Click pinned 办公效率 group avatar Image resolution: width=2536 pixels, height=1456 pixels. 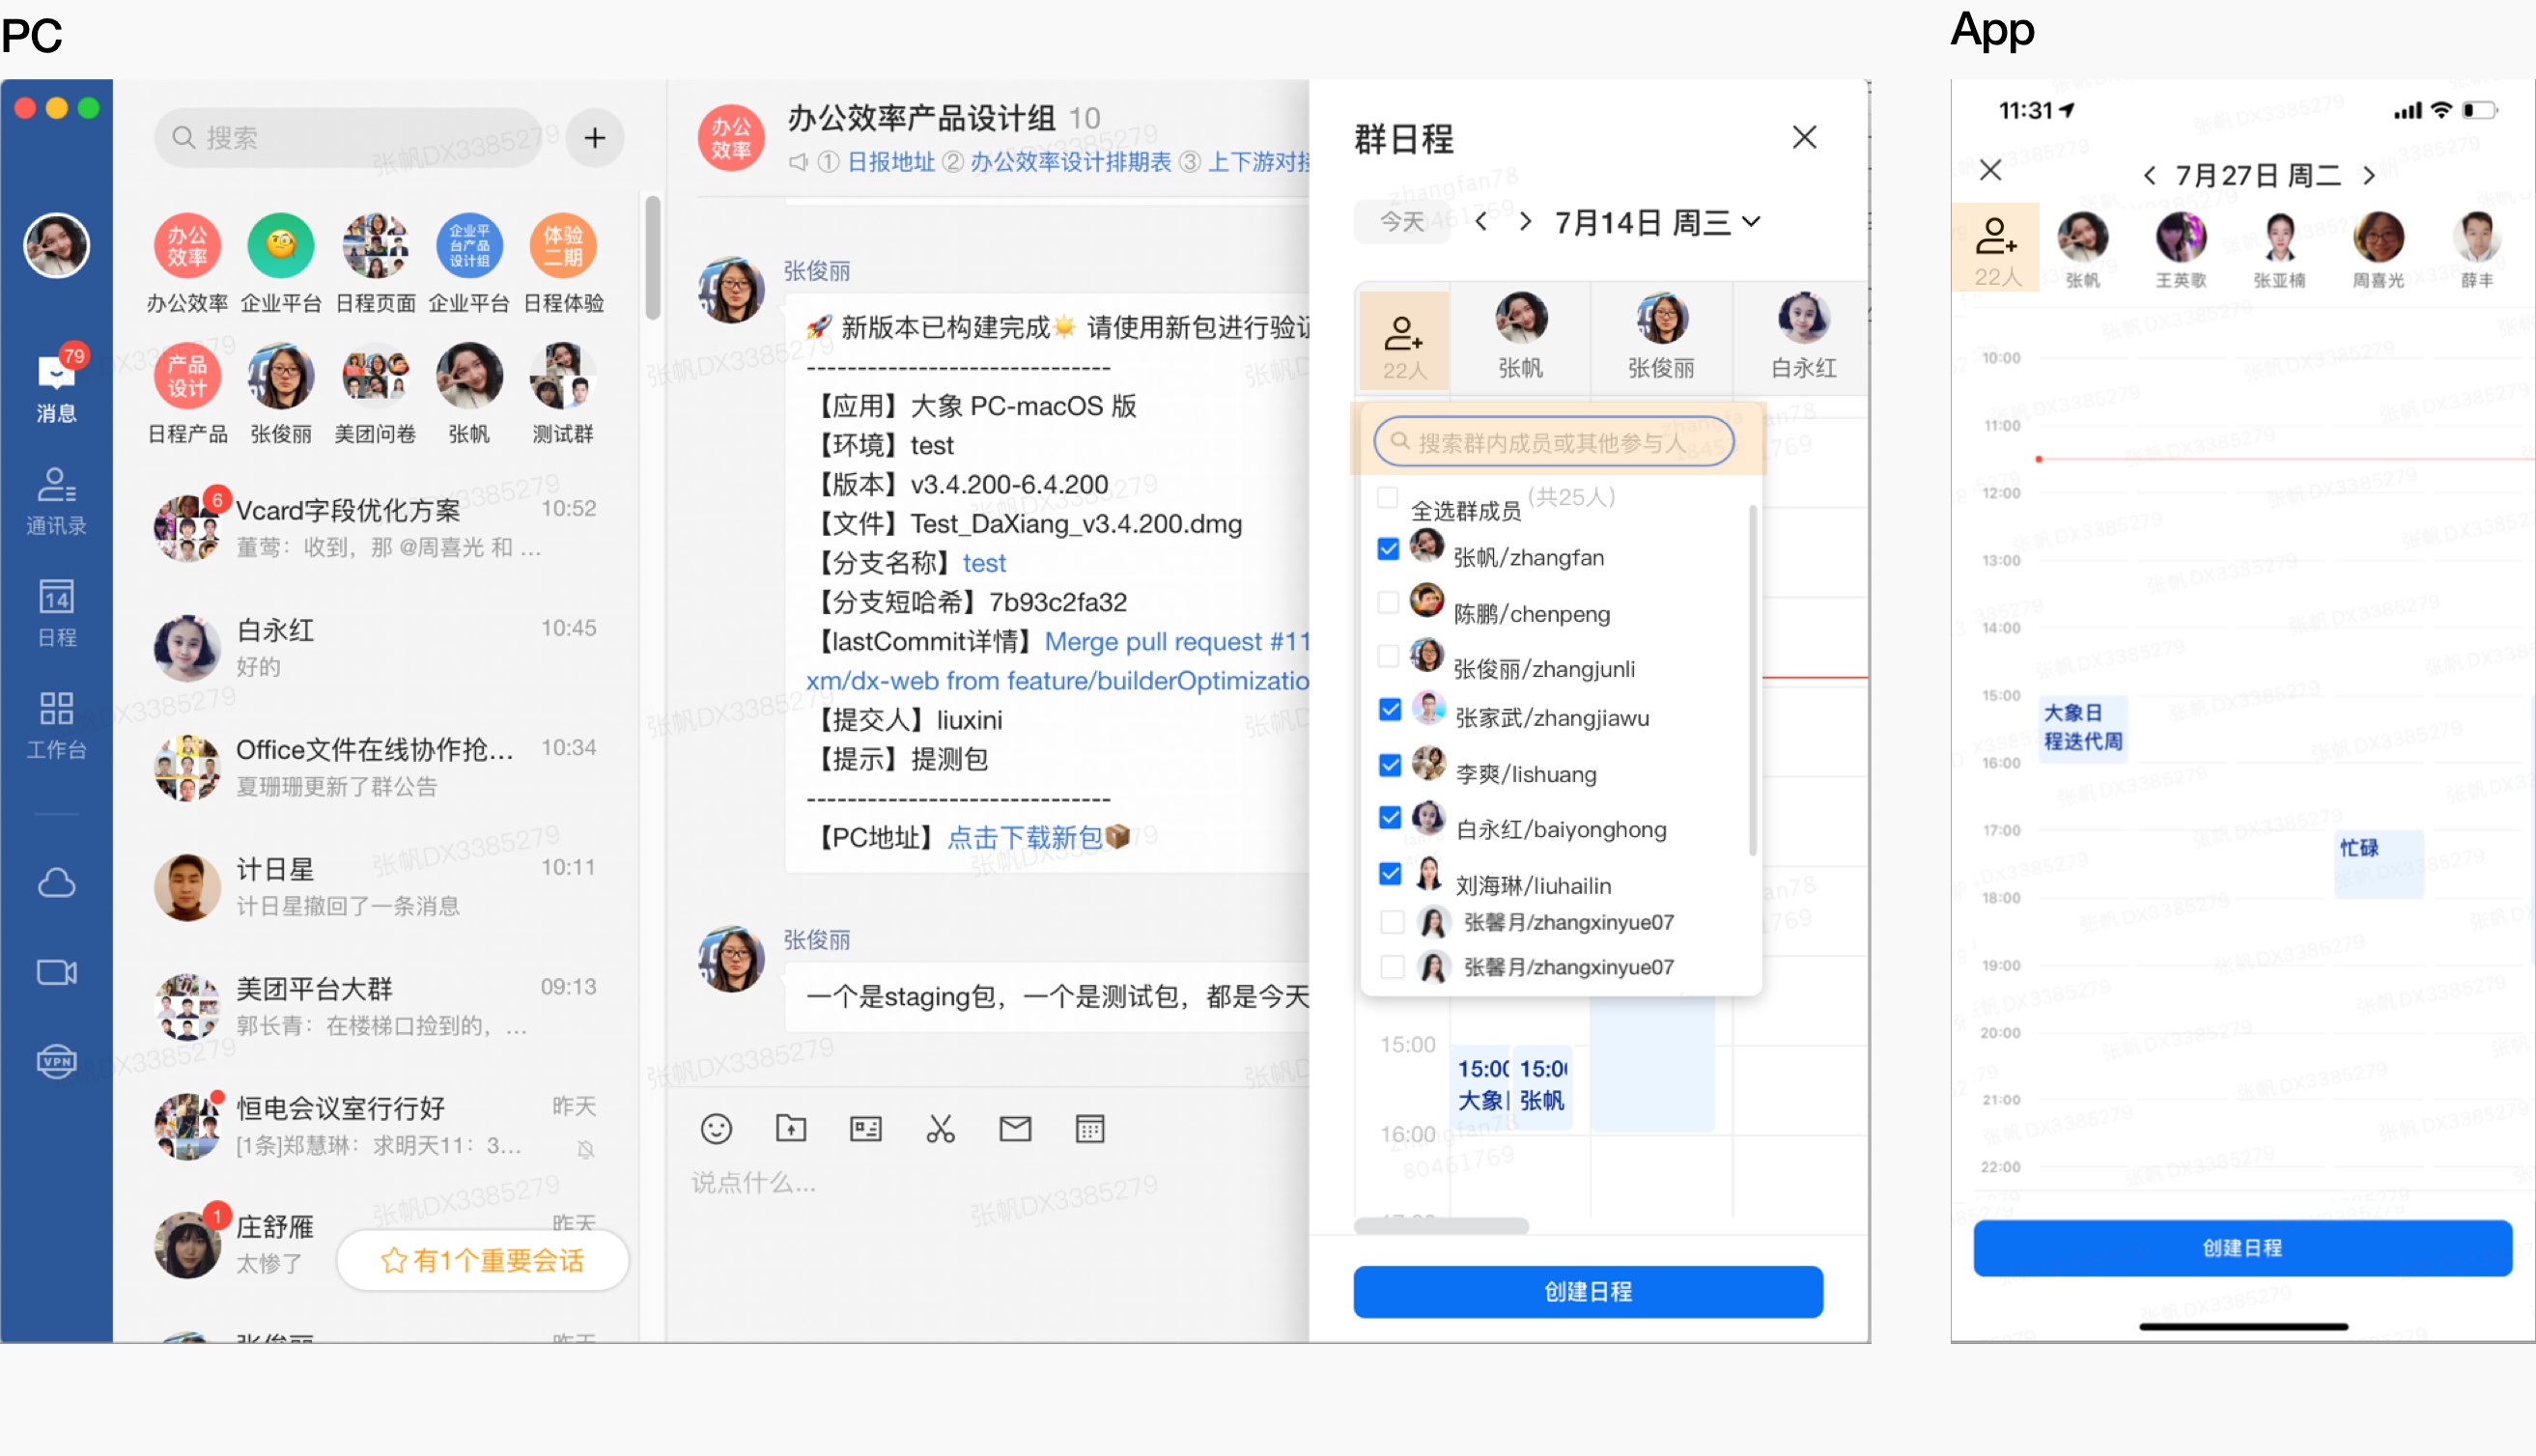[187, 245]
